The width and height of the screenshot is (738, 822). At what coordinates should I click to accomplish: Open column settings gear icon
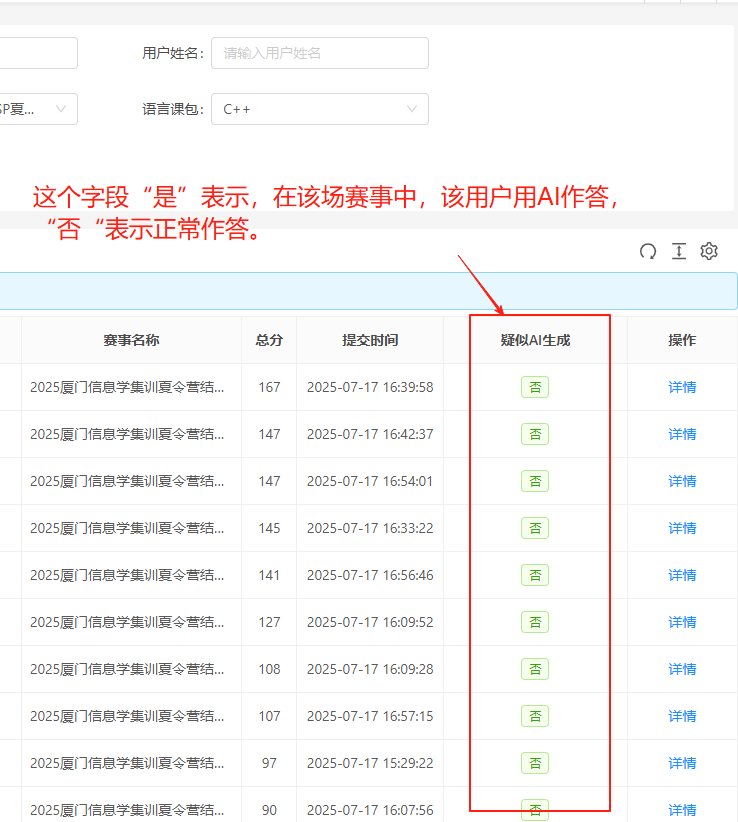[x=709, y=252]
